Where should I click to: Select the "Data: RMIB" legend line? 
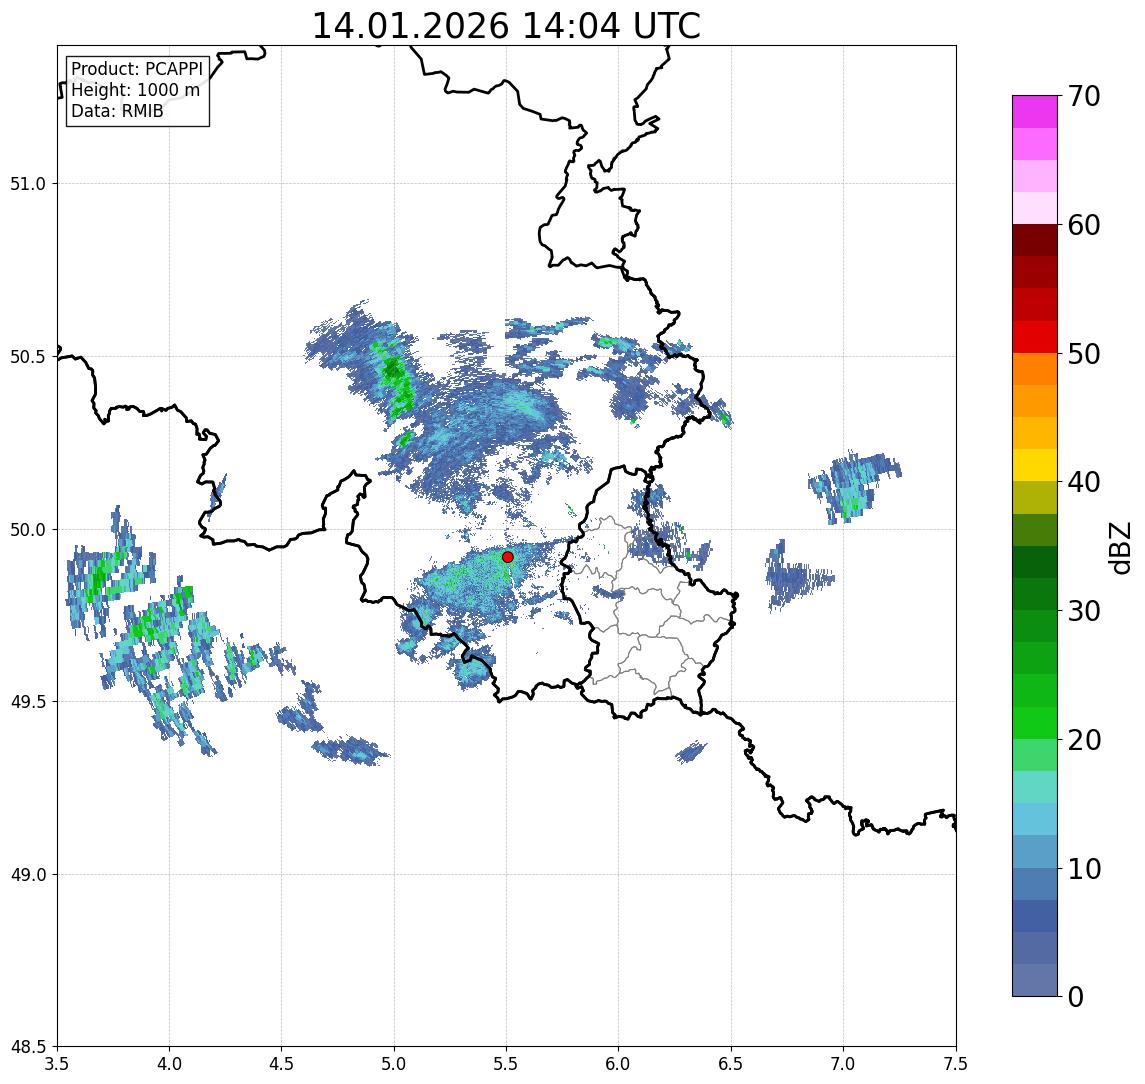coord(117,111)
